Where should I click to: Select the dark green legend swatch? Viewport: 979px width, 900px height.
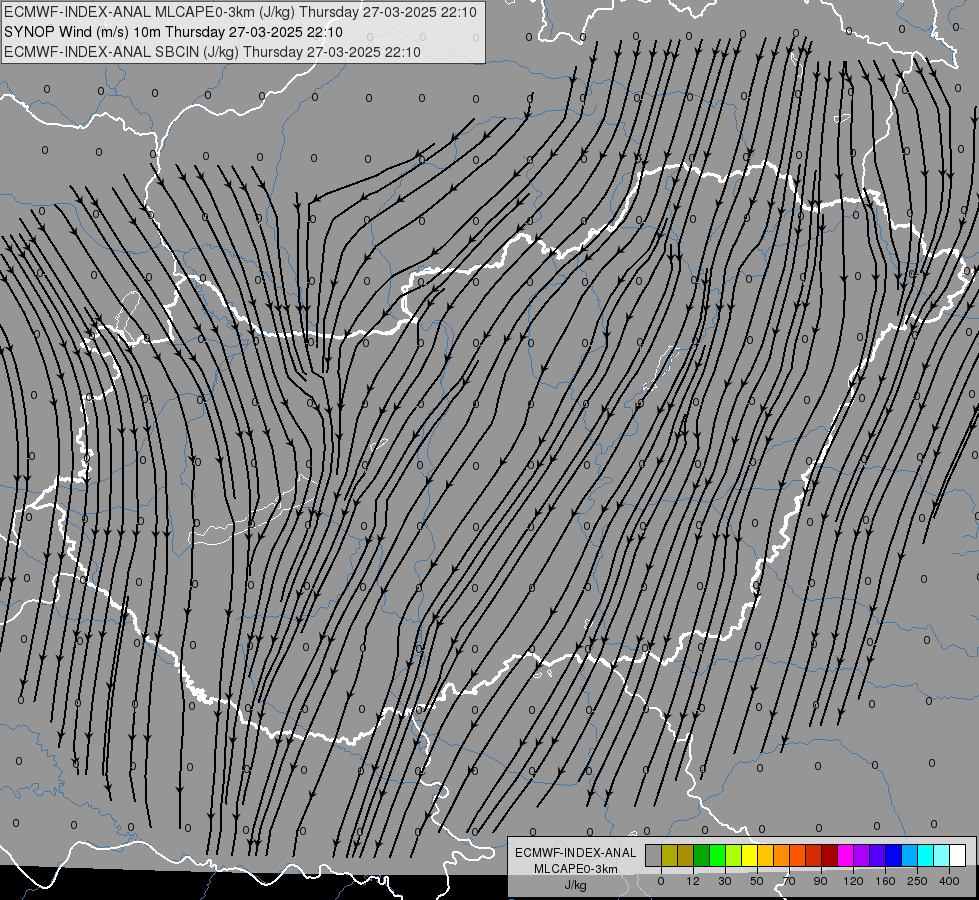(x=702, y=855)
